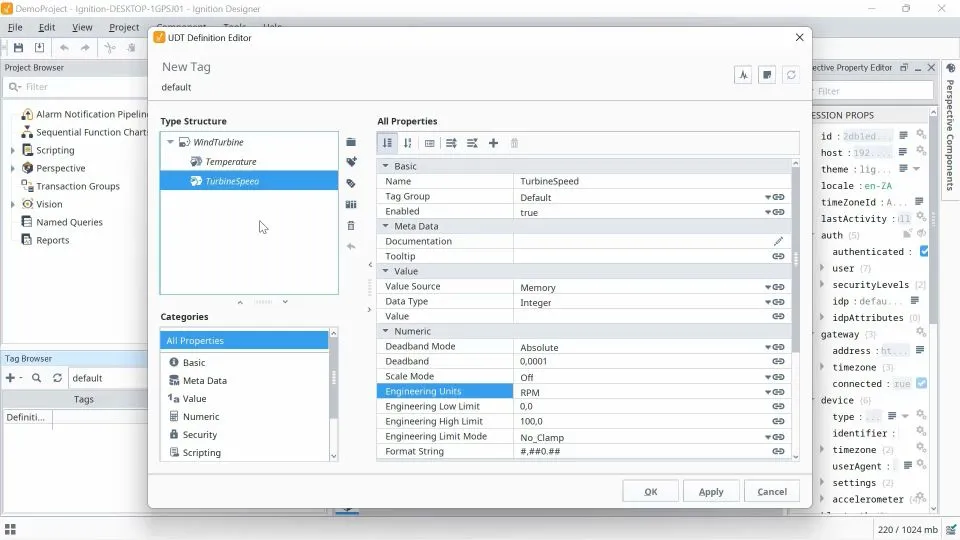
Task: Click the Save icon in Designer toolbar
Action: pos(18,48)
